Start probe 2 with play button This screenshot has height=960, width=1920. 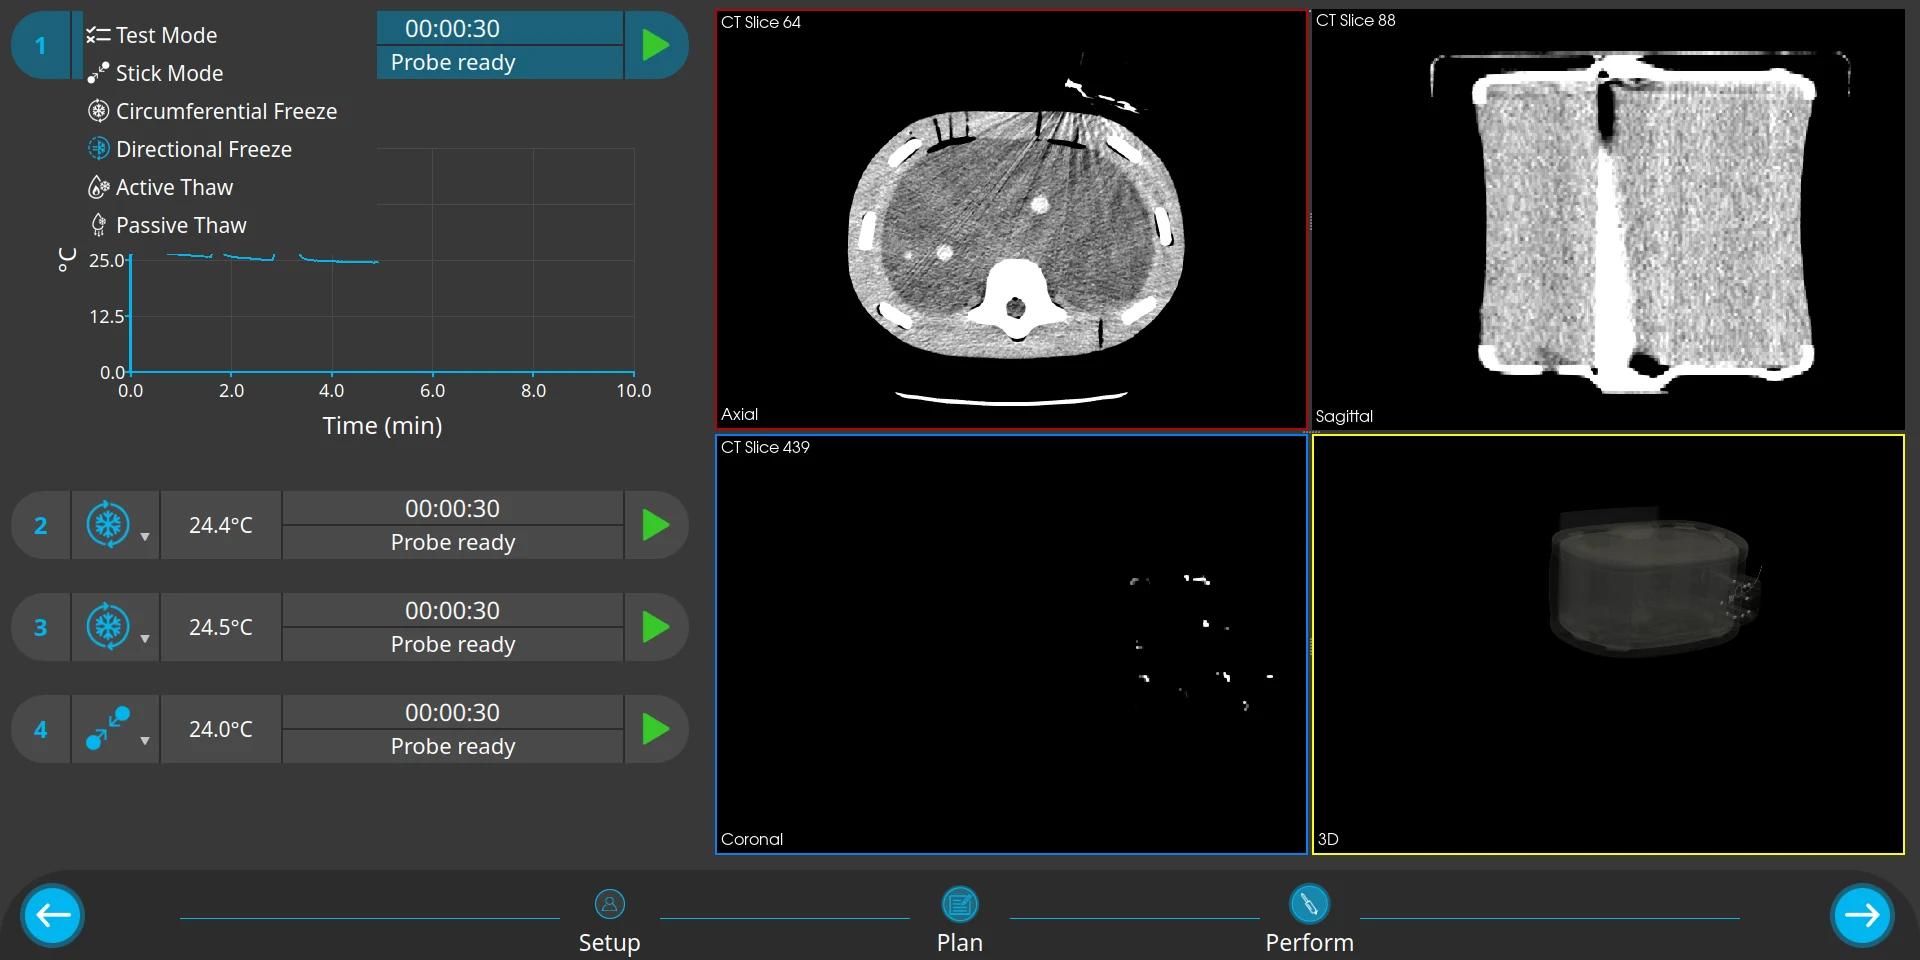point(655,525)
